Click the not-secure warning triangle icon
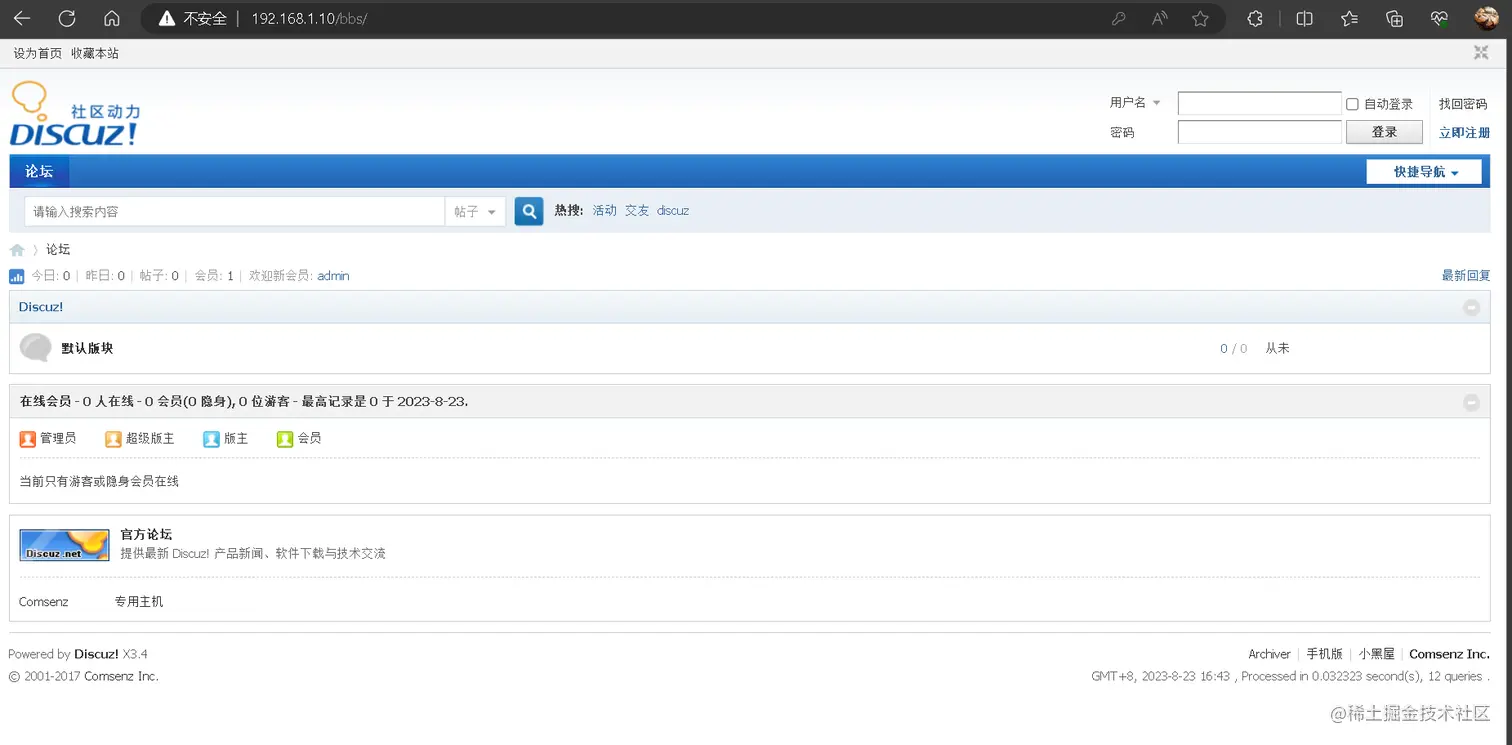Image resolution: width=1512 pixels, height=745 pixels. click(x=167, y=19)
